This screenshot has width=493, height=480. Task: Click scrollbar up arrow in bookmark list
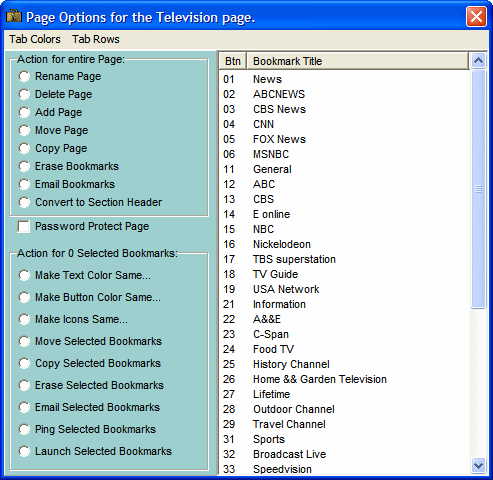(x=478, y=60)
